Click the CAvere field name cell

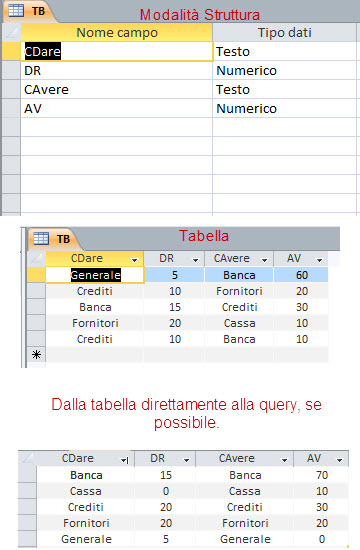click(x=117, y=89)
